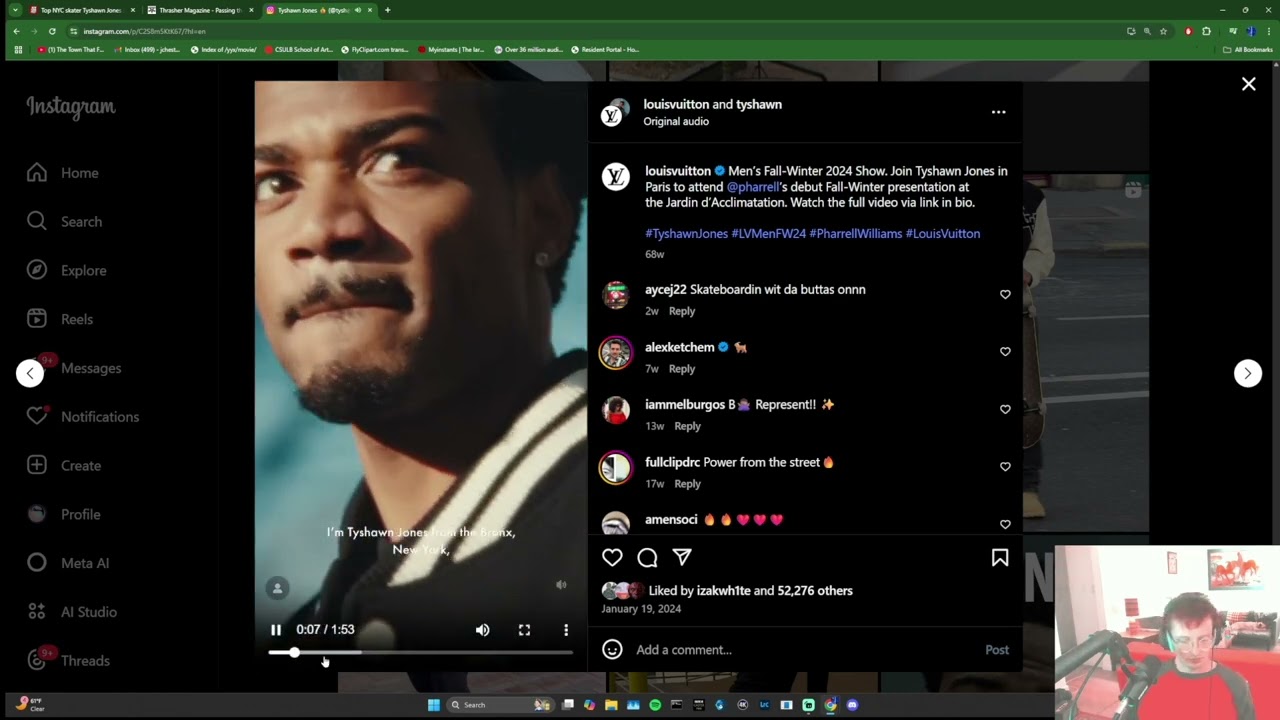Click the instagram.com address bar
This screenshot has height=720, width=1280.
coord(600,31)
